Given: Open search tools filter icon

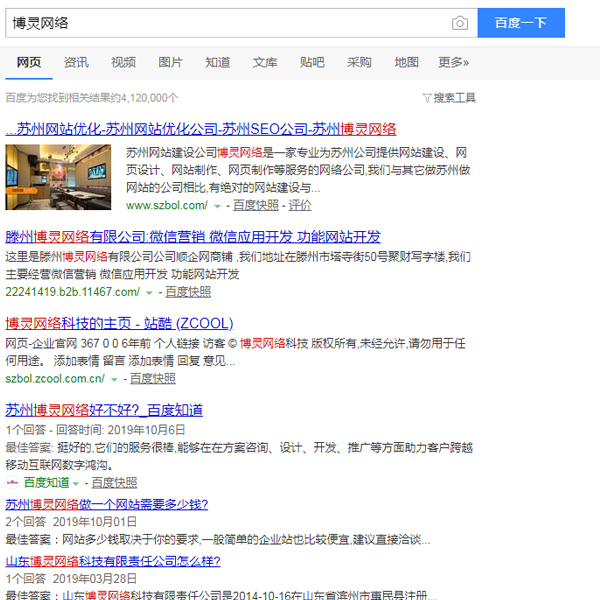Looking at the screenshot, I should point(428,98).
